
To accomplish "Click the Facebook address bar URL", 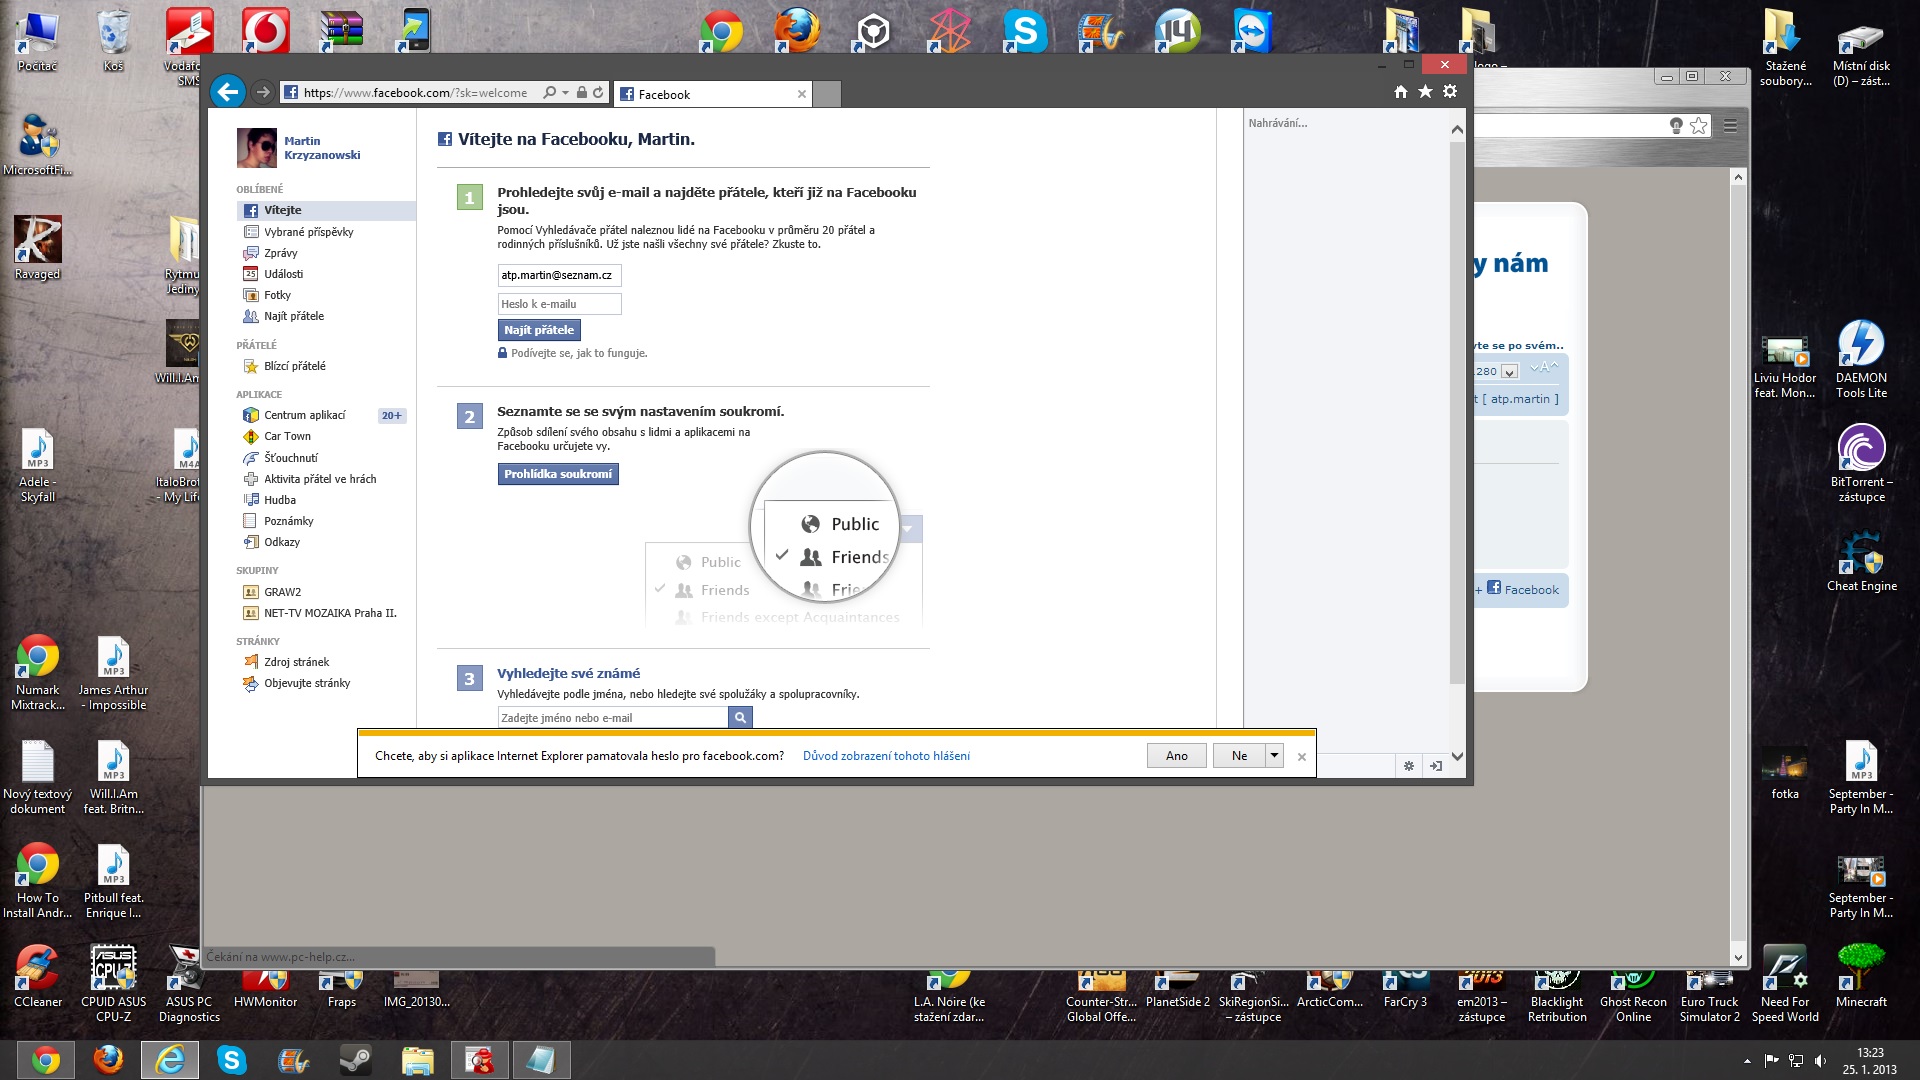I will 415,93.
